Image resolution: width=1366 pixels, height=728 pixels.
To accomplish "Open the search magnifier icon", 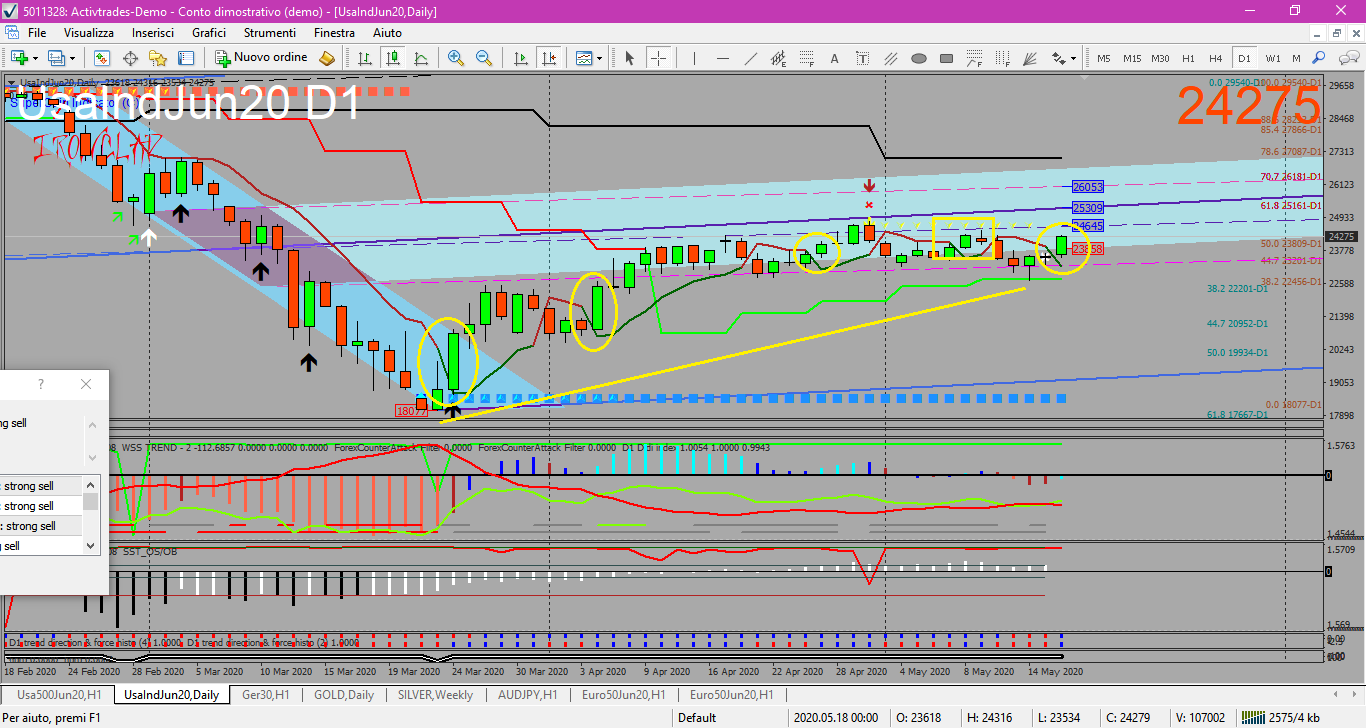I will tap(1318, 58).
